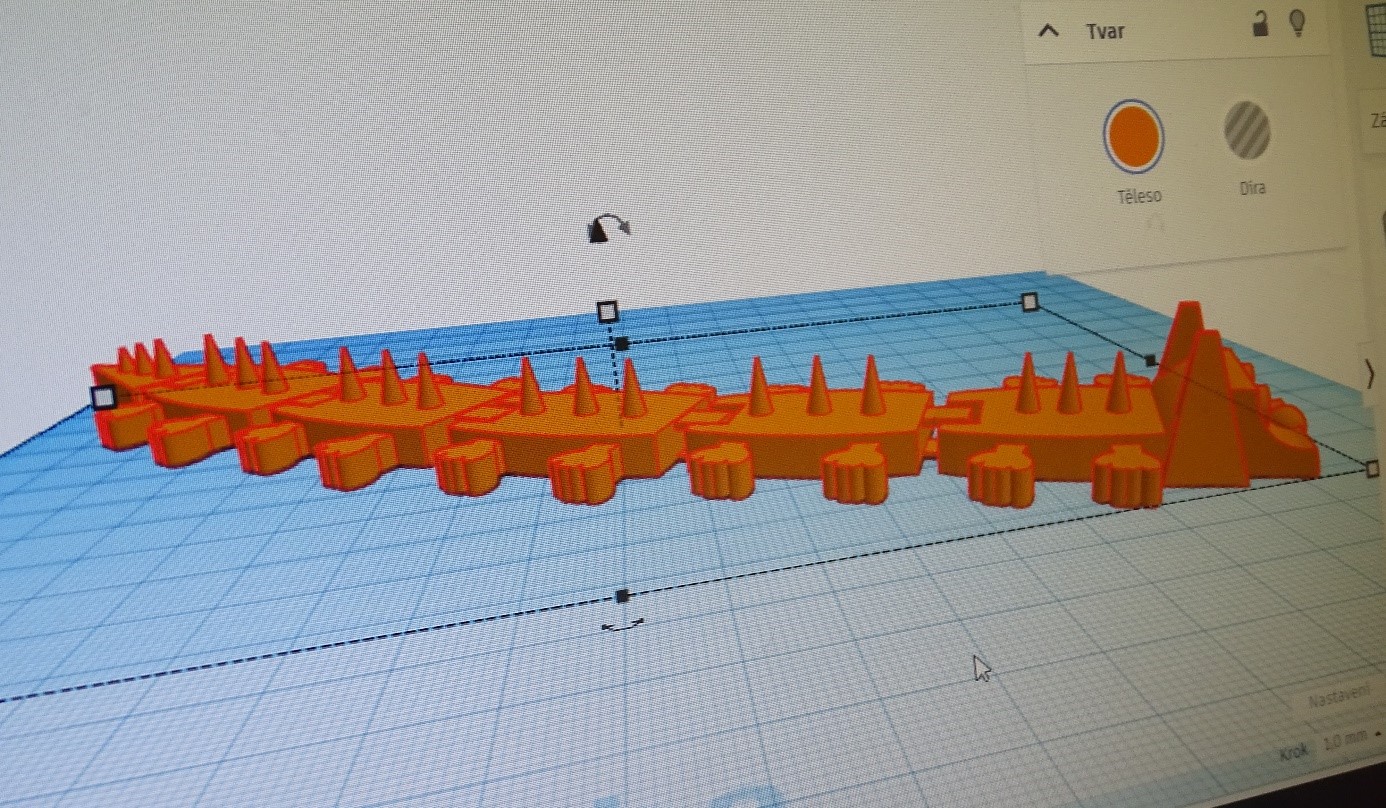The width and height of the screenshot is (1386, 808).
Task: Collapse the Tvar inspector panel
Action: 1047,30
